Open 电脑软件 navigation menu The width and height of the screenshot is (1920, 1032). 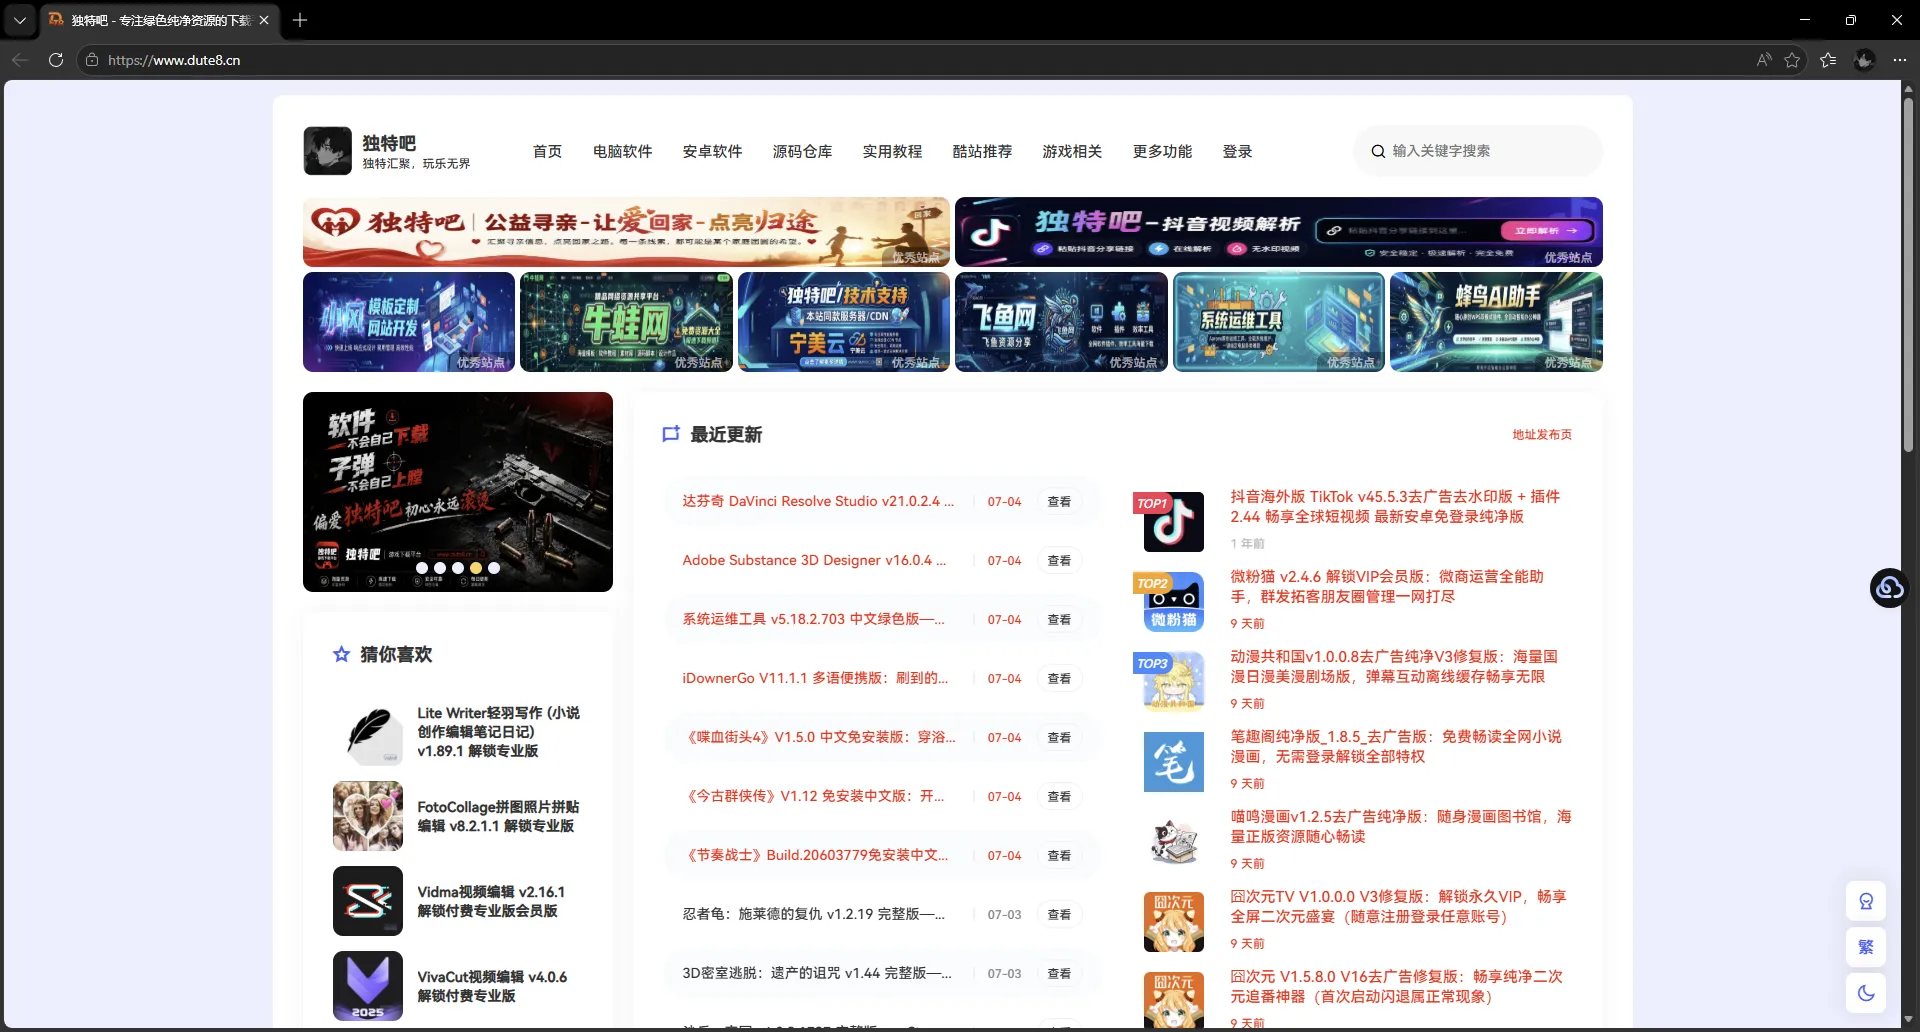tap(622, 151)
